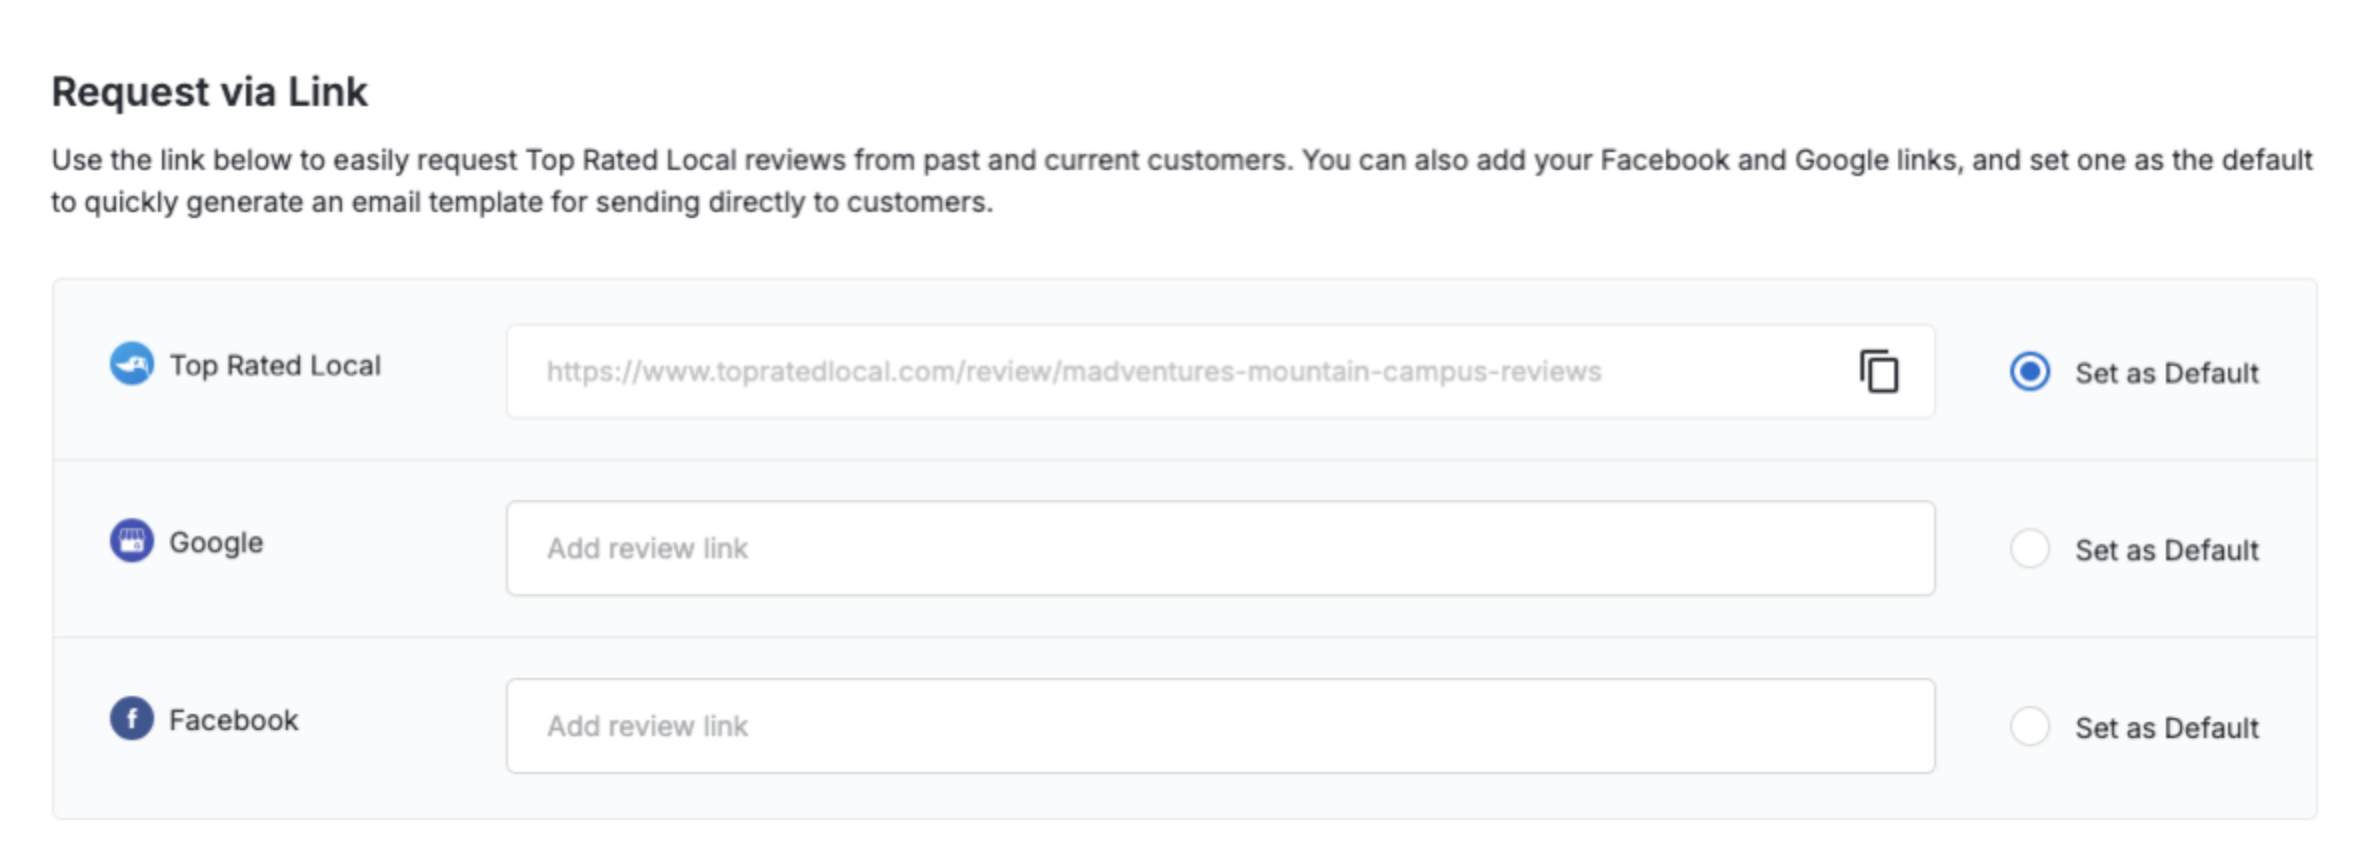Click the "Google" row label

coord(216,543)
